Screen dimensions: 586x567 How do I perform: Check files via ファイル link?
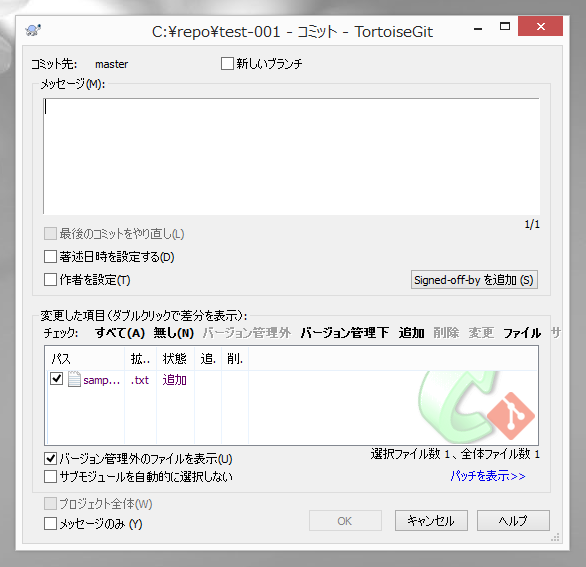522,333
